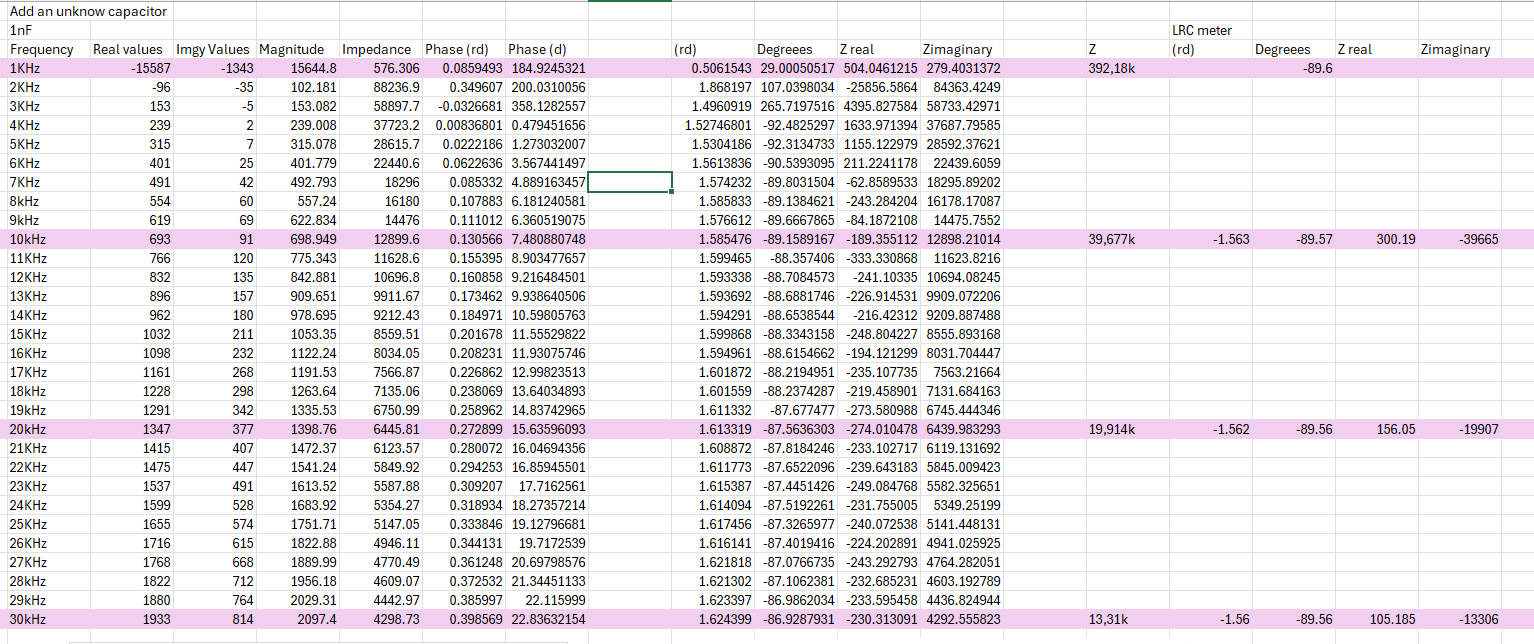Select the LRC Zimaginary value '-19907'
Image resolution: width=1534 pixels, height=644 pixels.
(x=1479, y=429)
